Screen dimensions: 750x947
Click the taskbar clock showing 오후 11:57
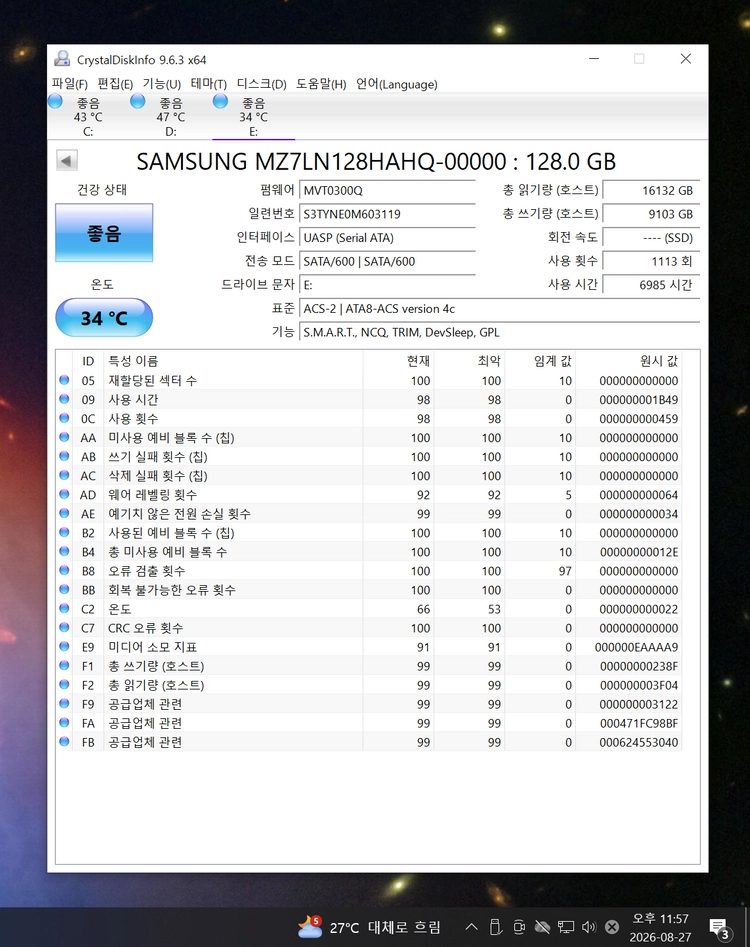(x=660, y=927)
